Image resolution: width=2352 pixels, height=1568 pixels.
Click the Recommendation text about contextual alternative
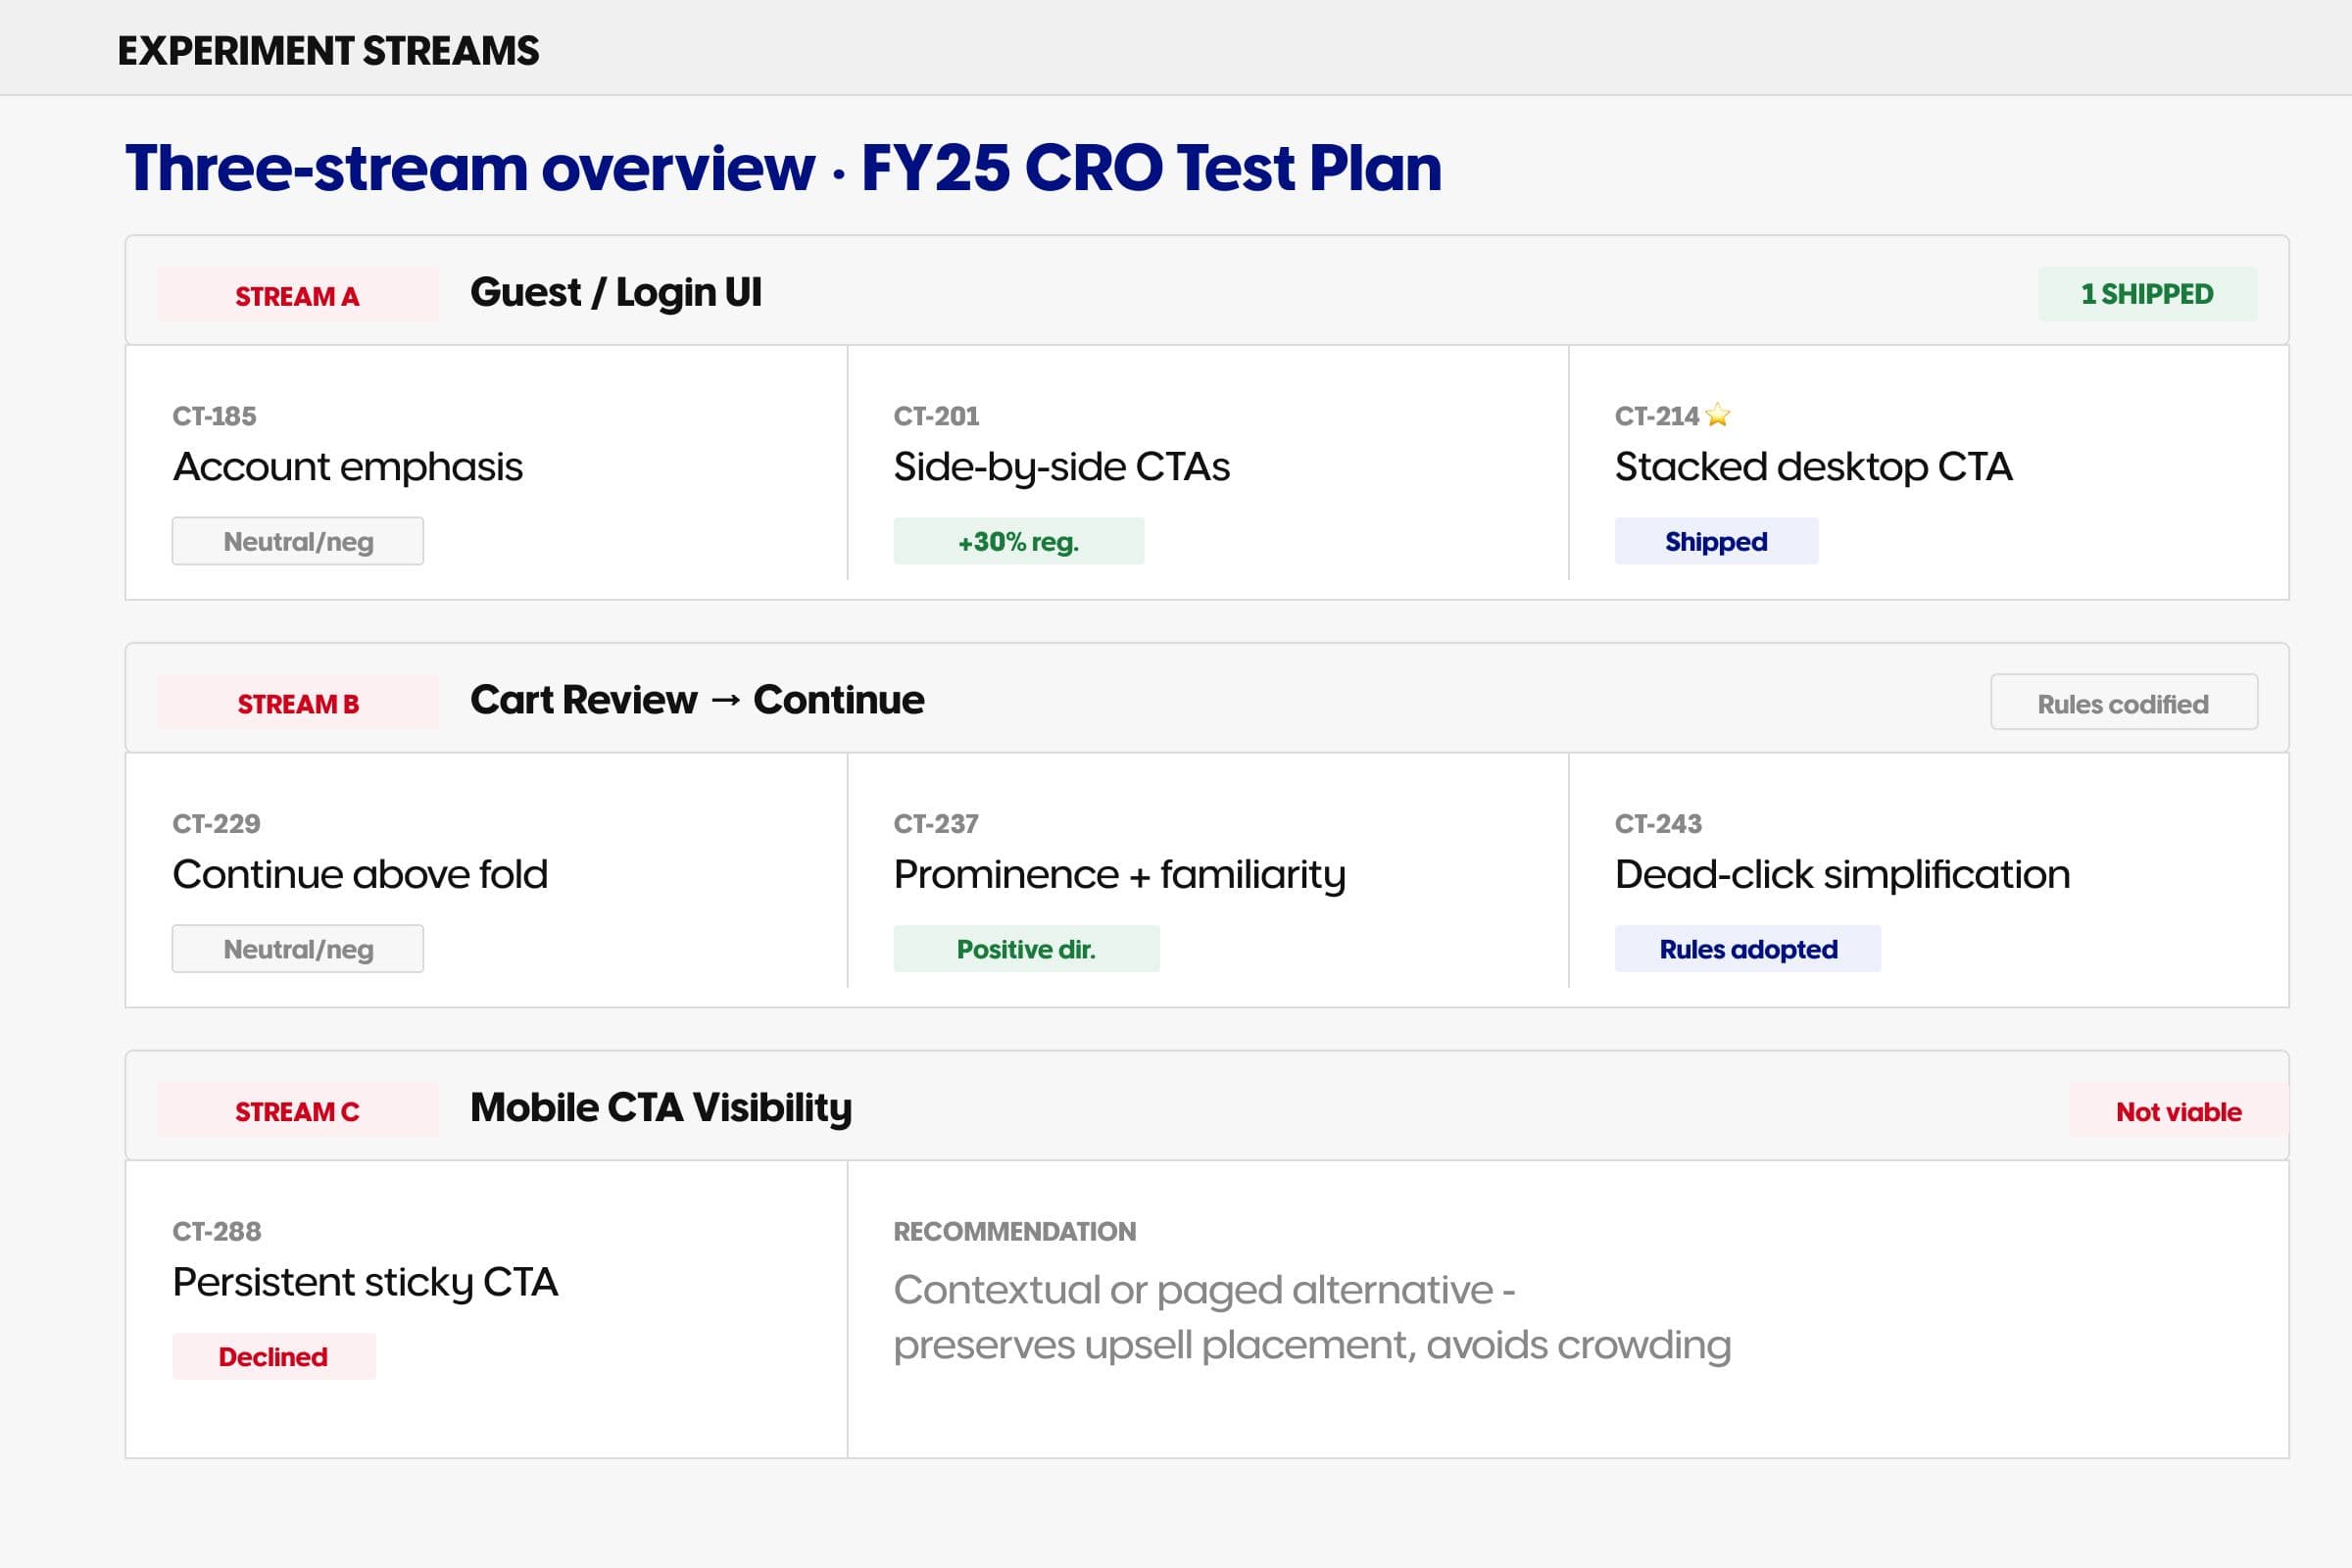tap(1311, 1317)
